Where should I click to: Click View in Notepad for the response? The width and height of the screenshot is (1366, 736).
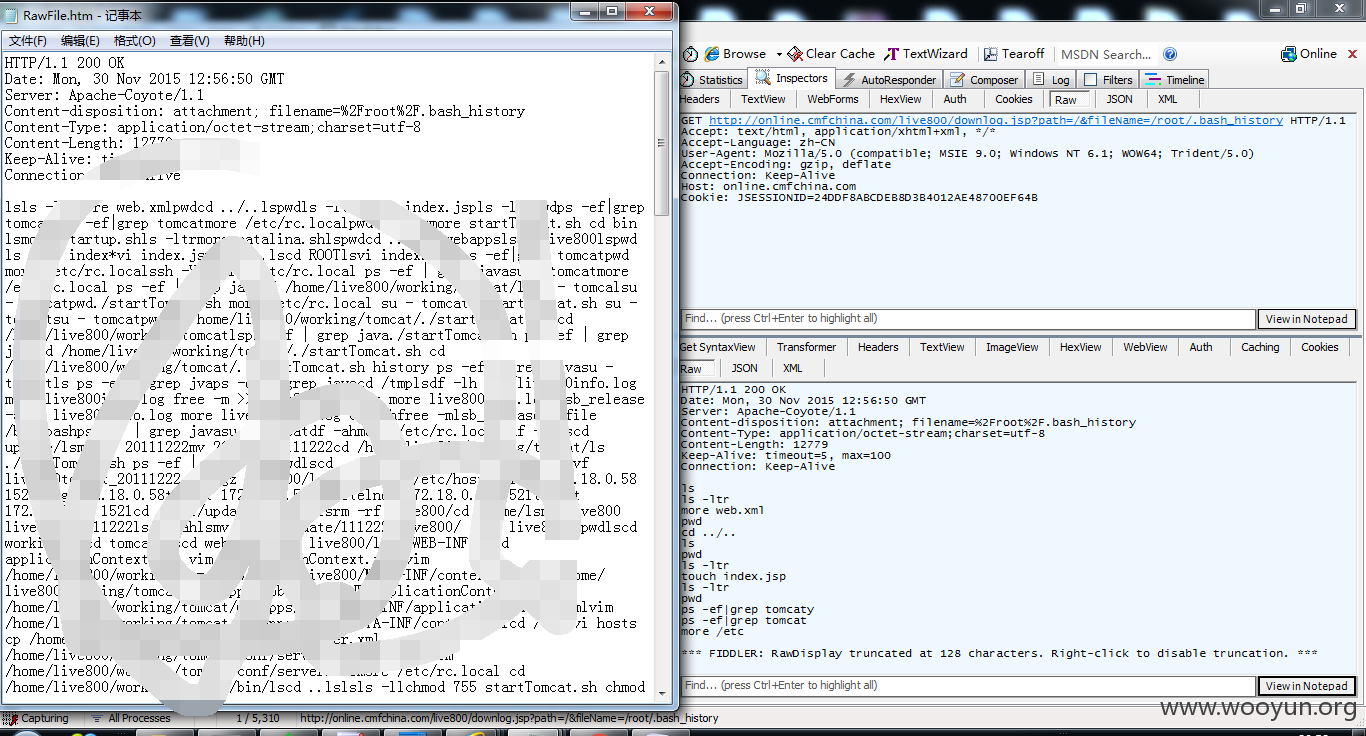[x=1306, y=686]
